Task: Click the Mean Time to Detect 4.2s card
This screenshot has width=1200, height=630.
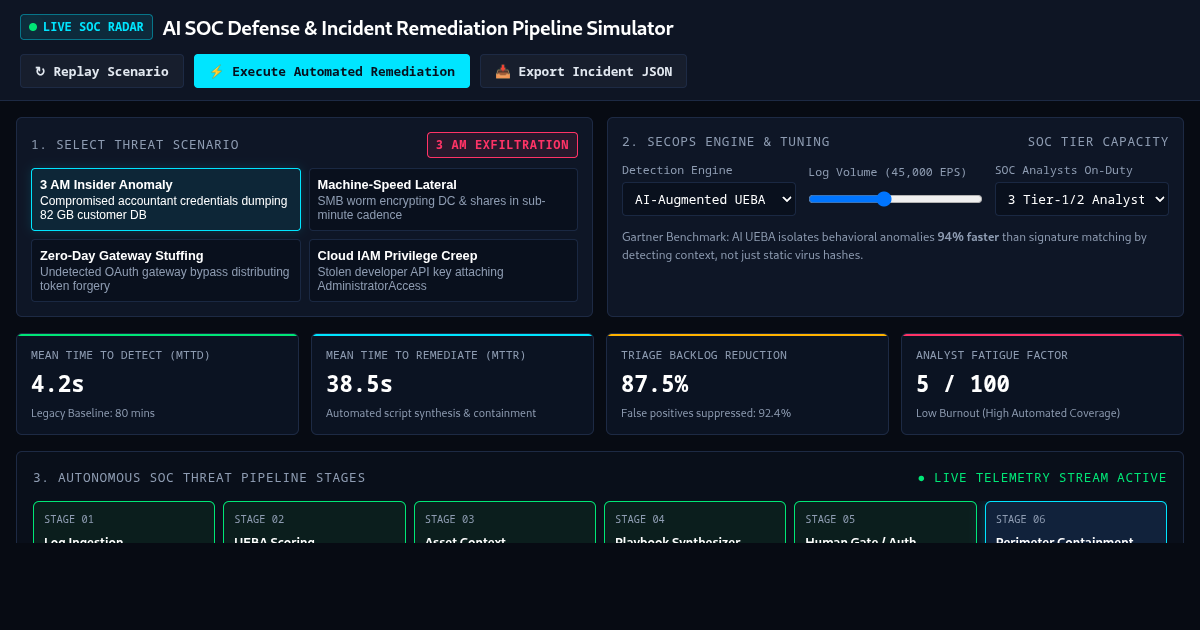Action: 157,384
